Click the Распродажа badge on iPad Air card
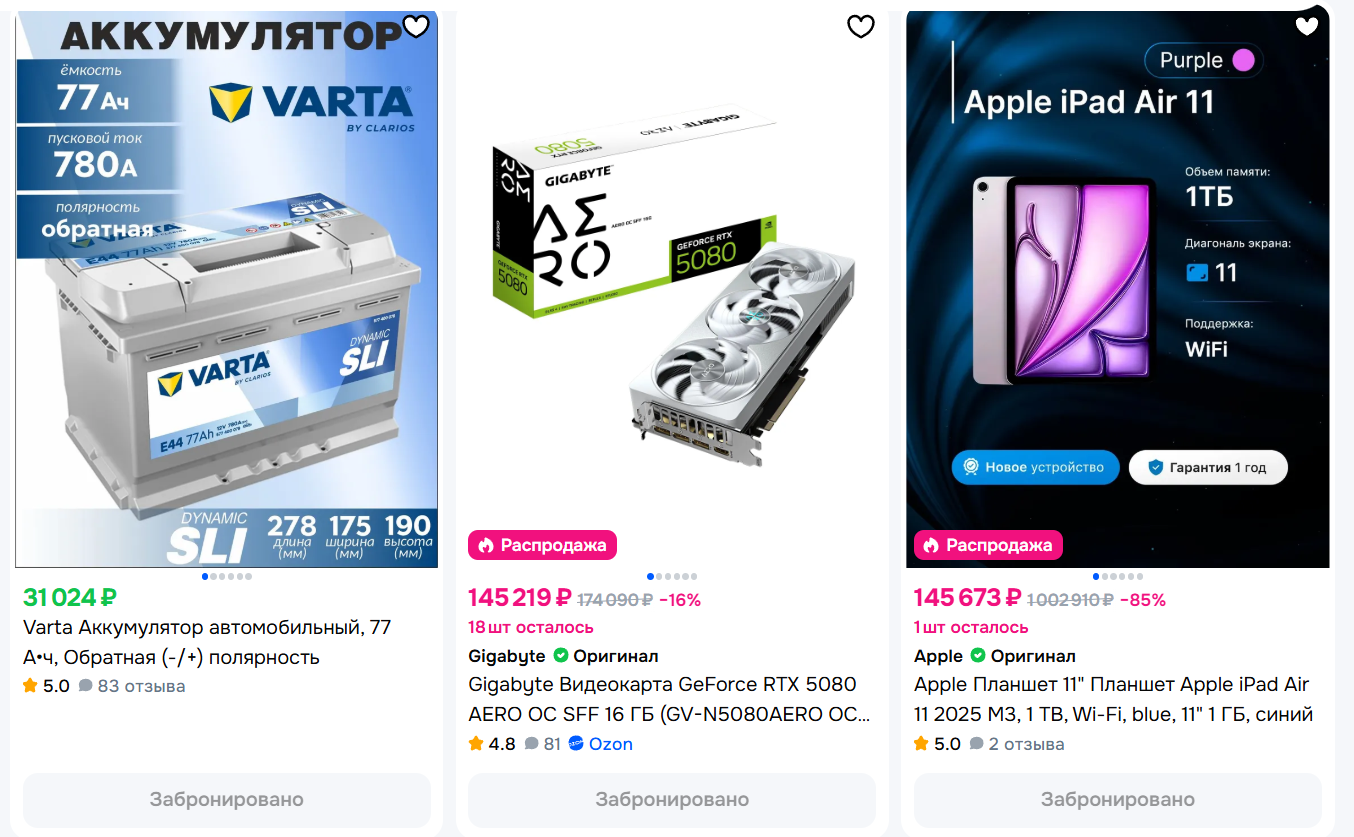 [988, 545]
